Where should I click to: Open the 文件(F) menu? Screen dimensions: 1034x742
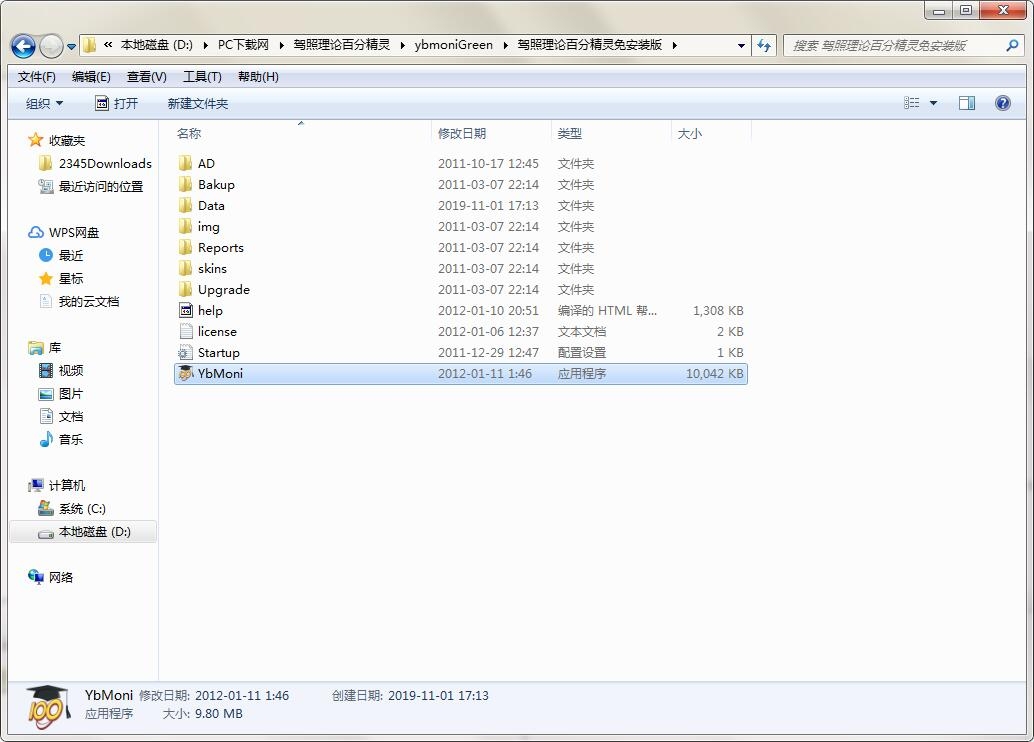(36, 77)
